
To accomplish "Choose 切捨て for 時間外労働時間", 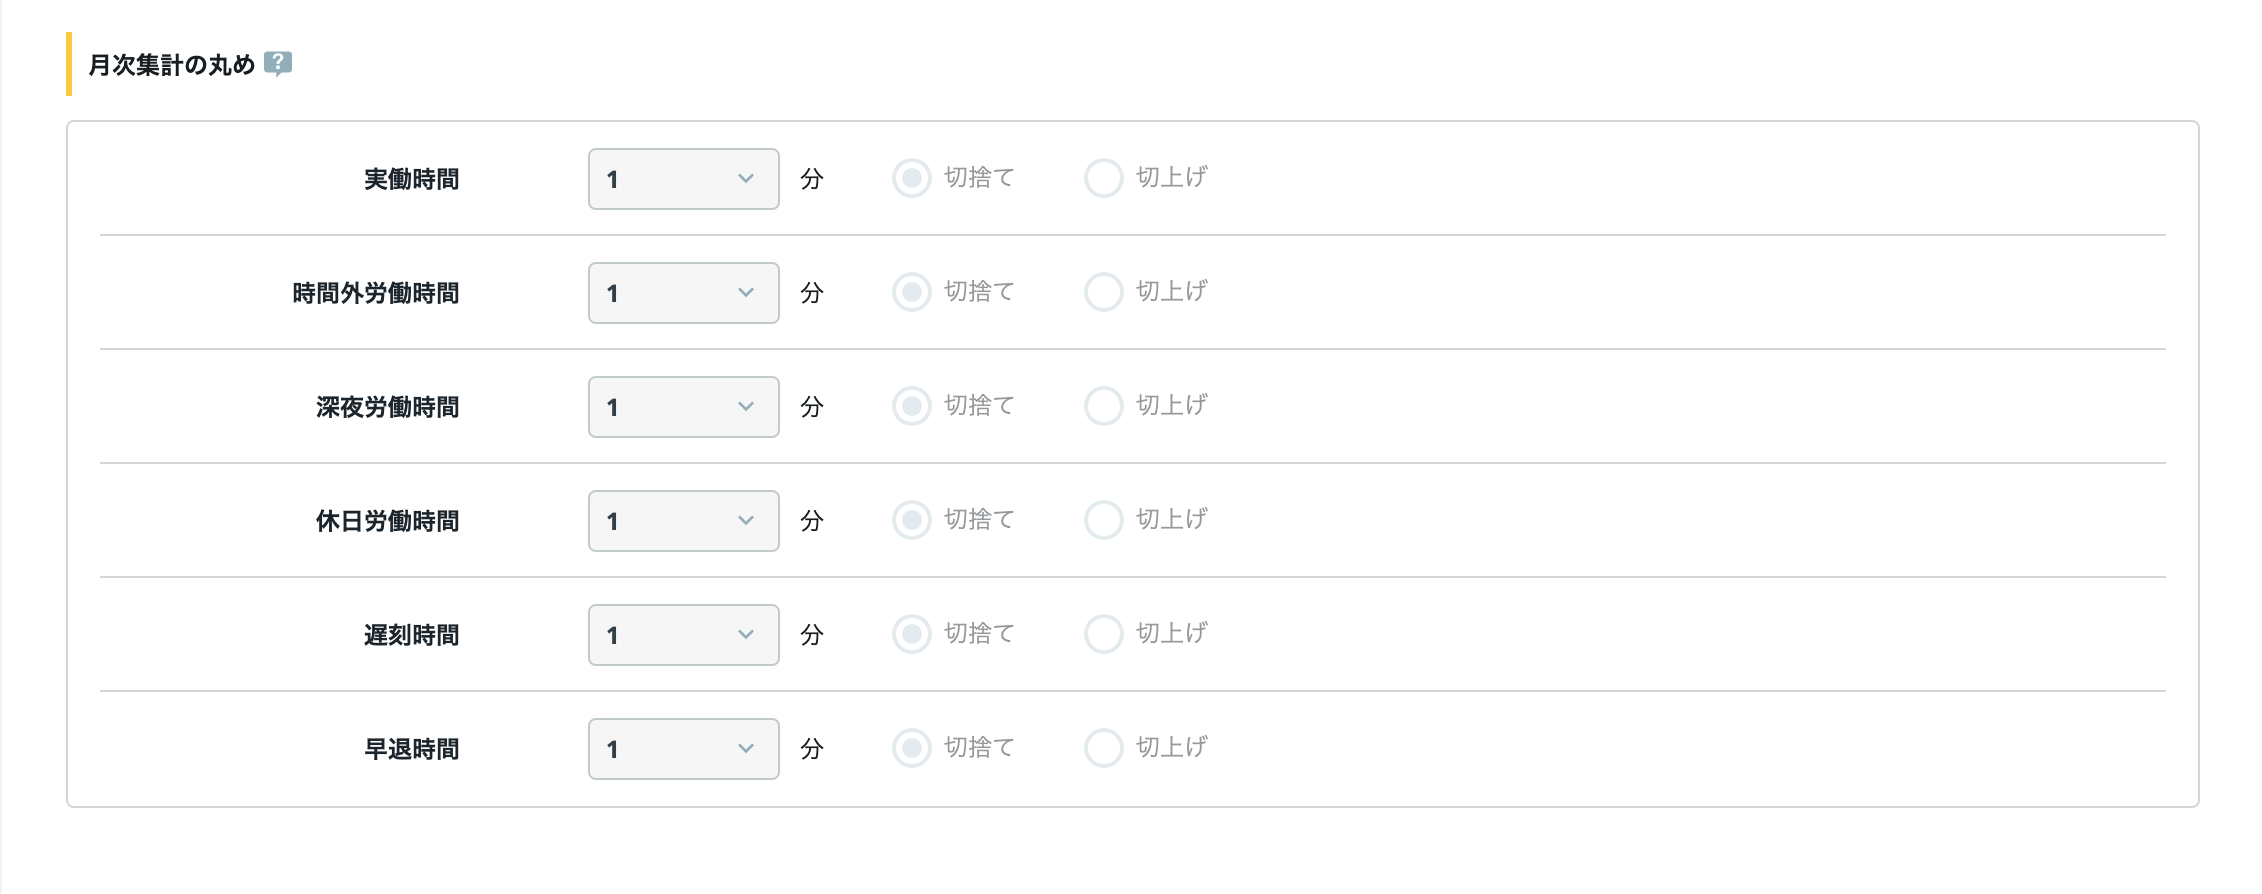I will tap(912, 292).
